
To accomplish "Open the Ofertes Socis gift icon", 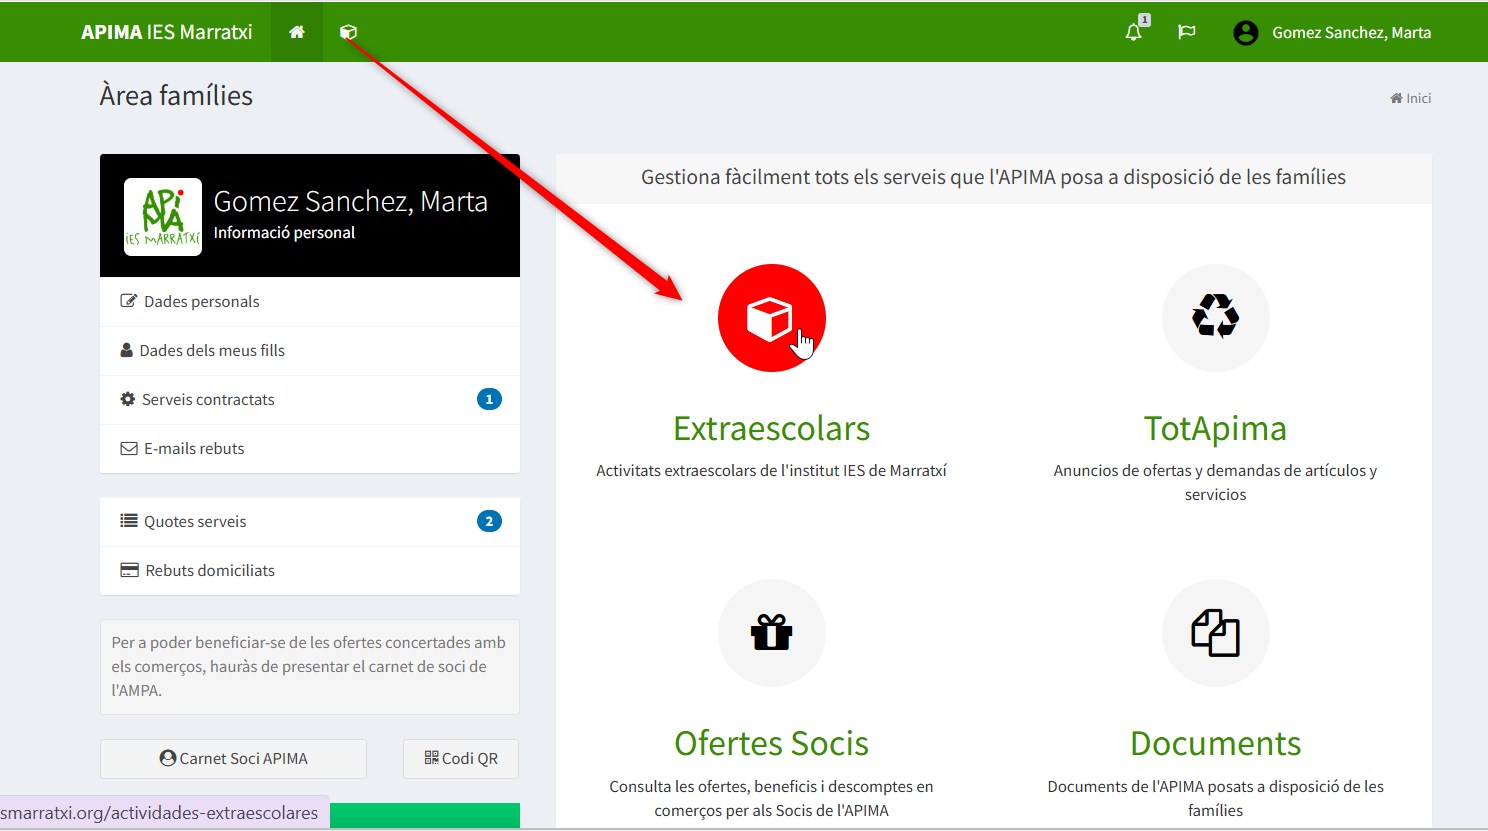I will tap(771, 633).
